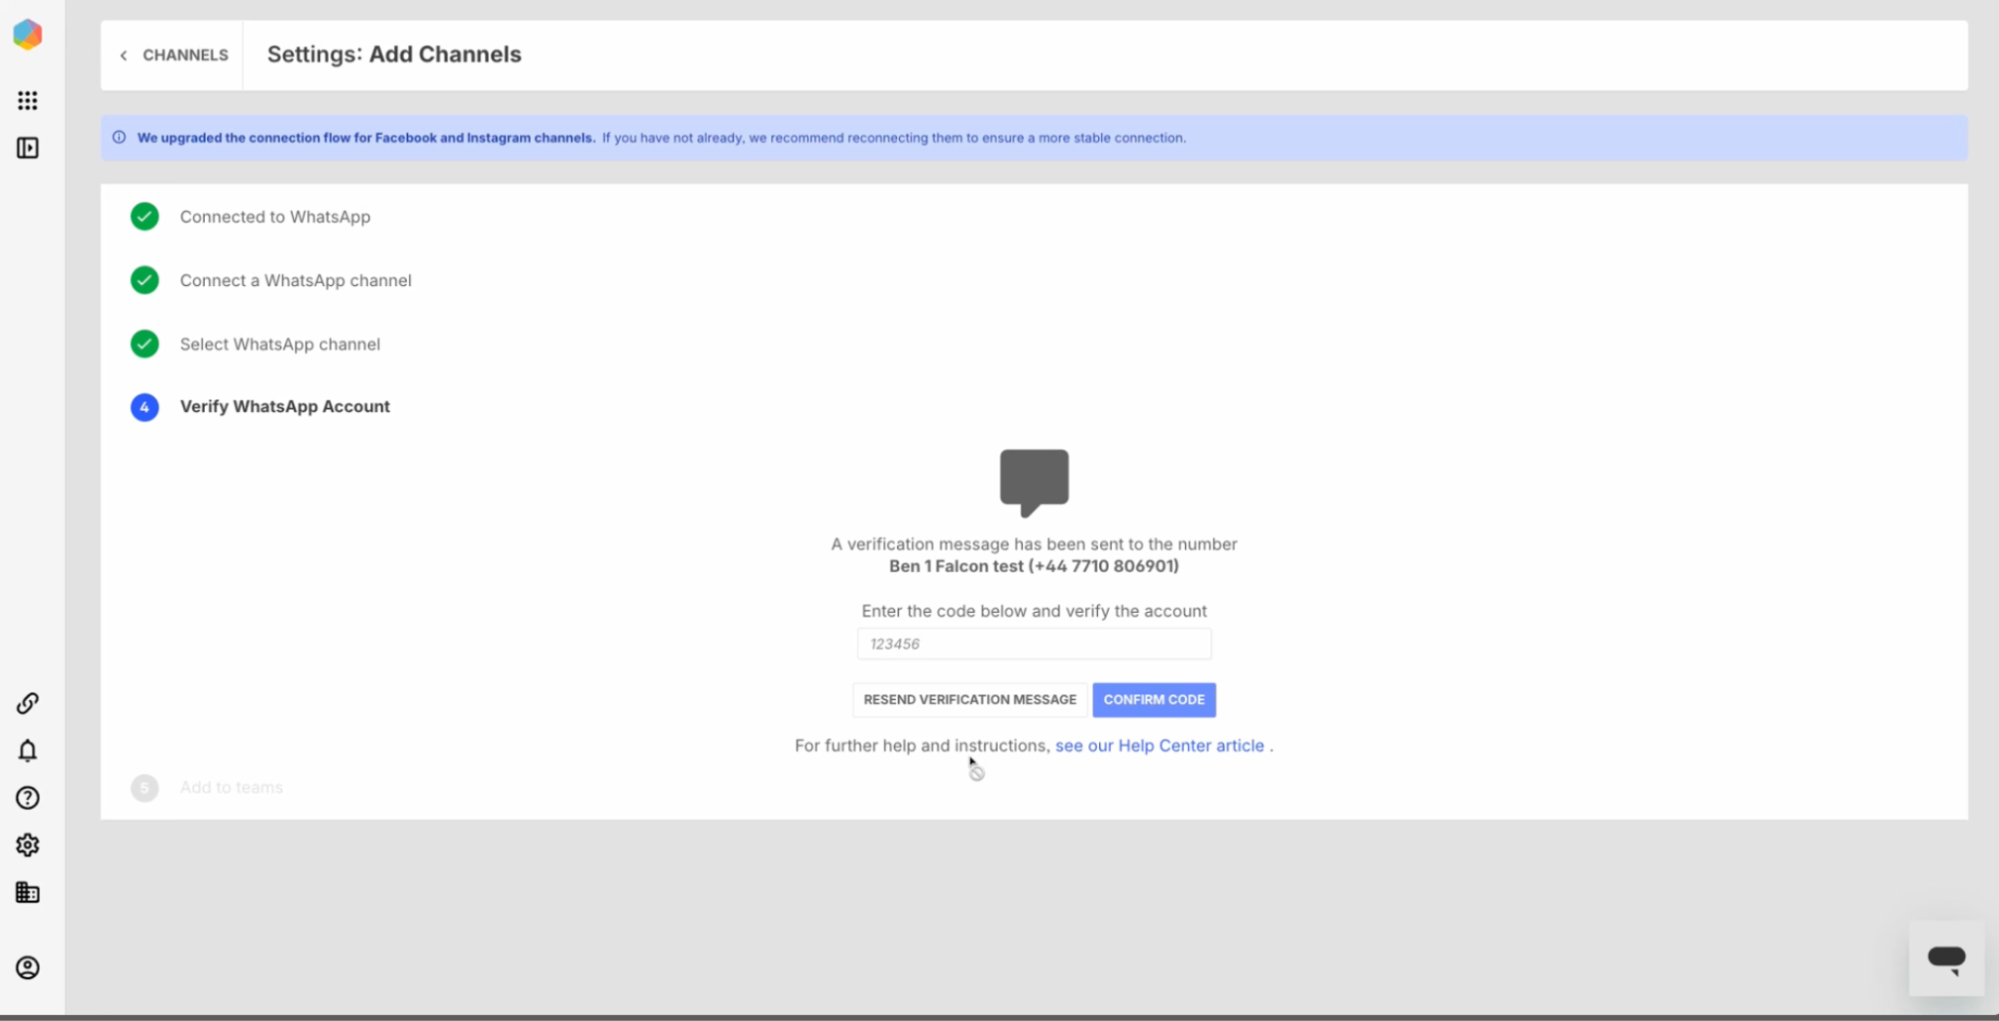Click the speech bubble verification icon

point(1034,483)
